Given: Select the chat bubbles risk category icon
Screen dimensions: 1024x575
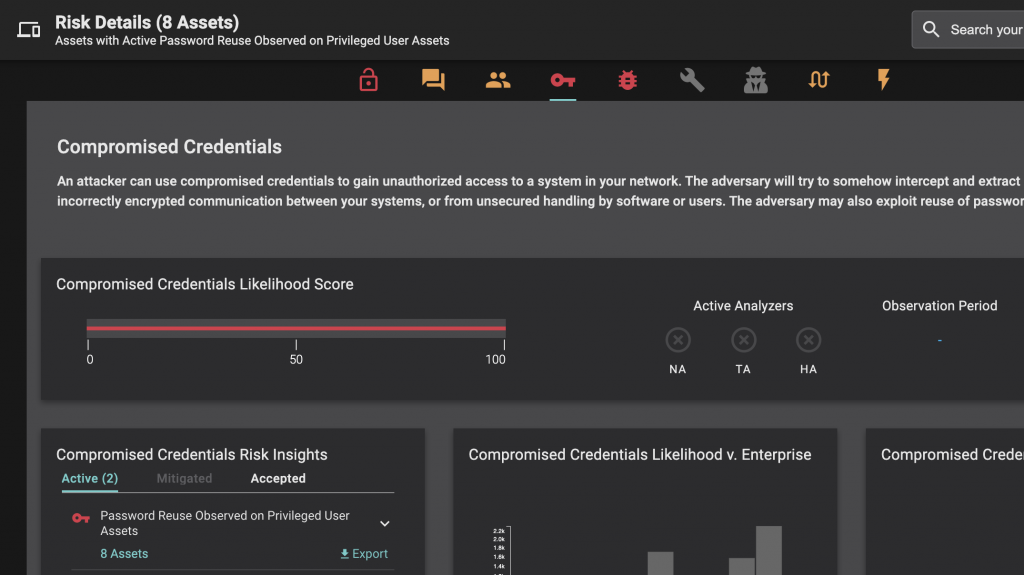Looking at the screenshot, I should click(x=433, y=80).
